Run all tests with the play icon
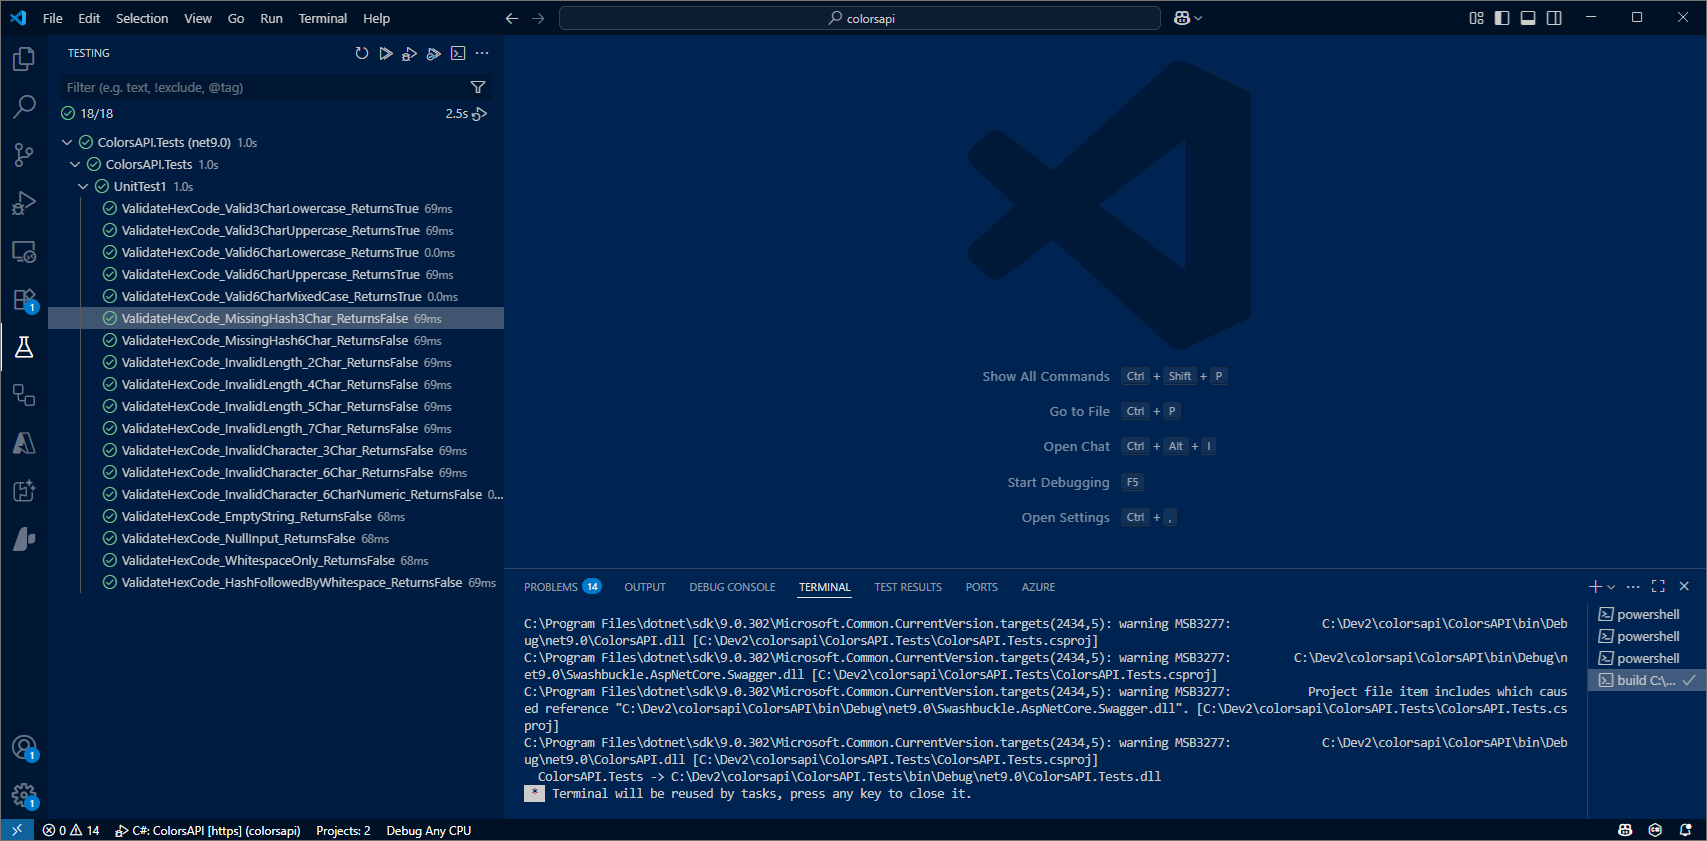Screen dimensions: 1707x841 pos(386,53)
